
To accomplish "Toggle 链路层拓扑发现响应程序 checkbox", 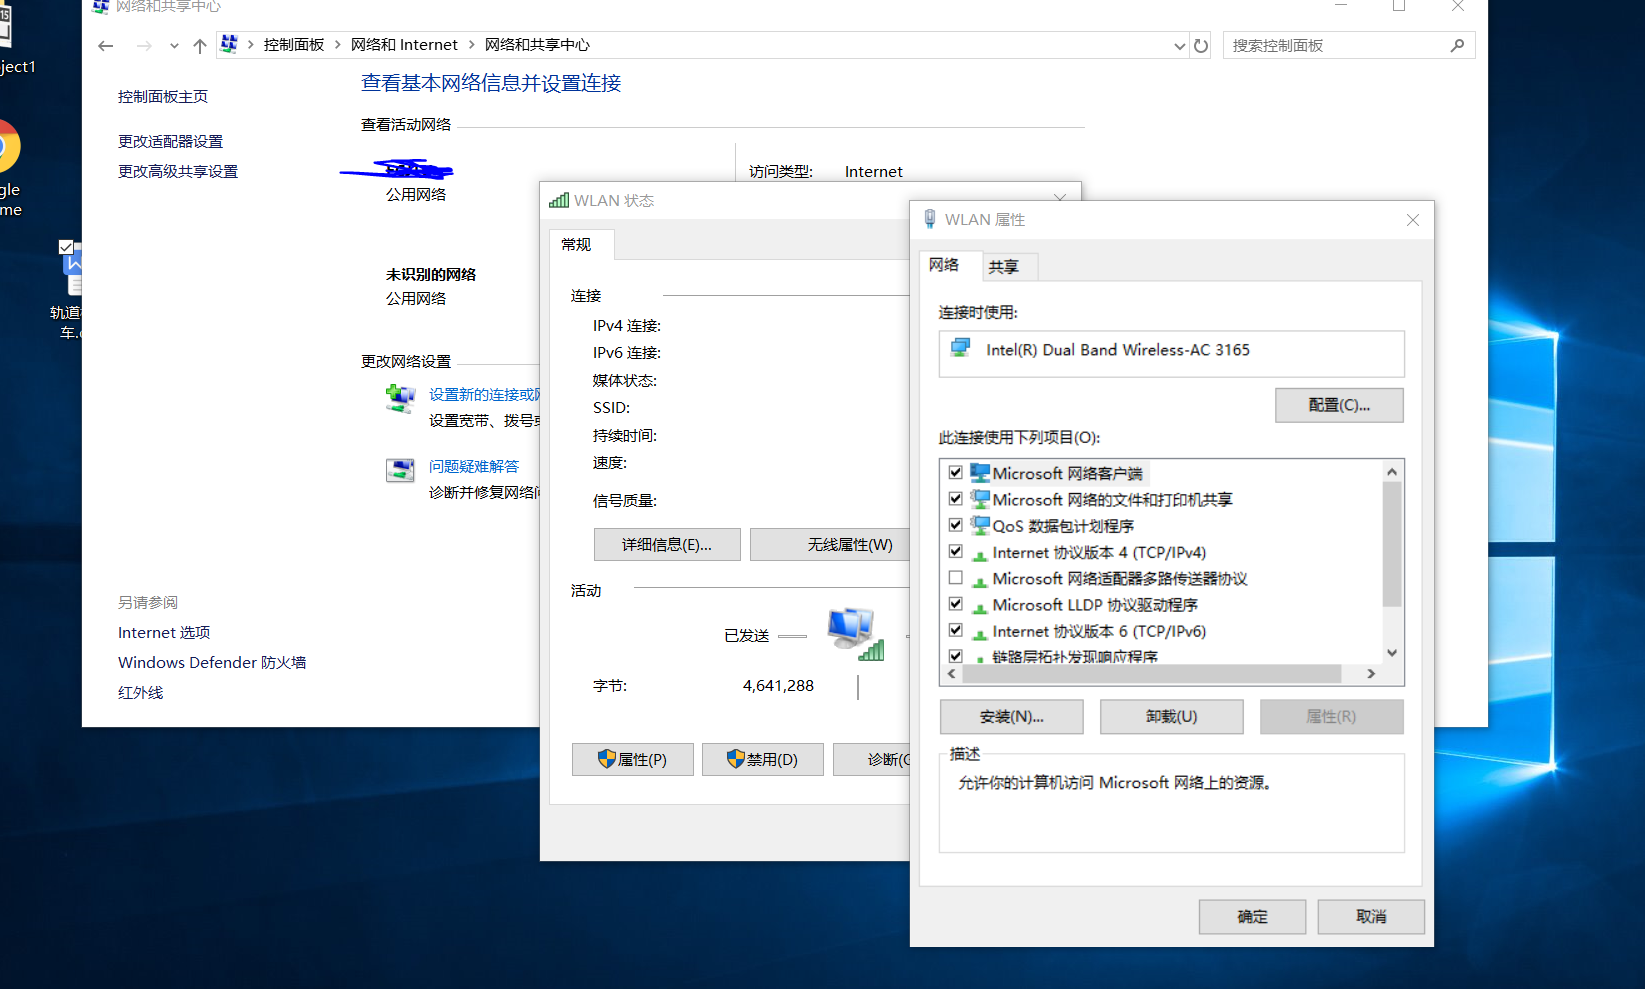I will (x=956, y=656).
